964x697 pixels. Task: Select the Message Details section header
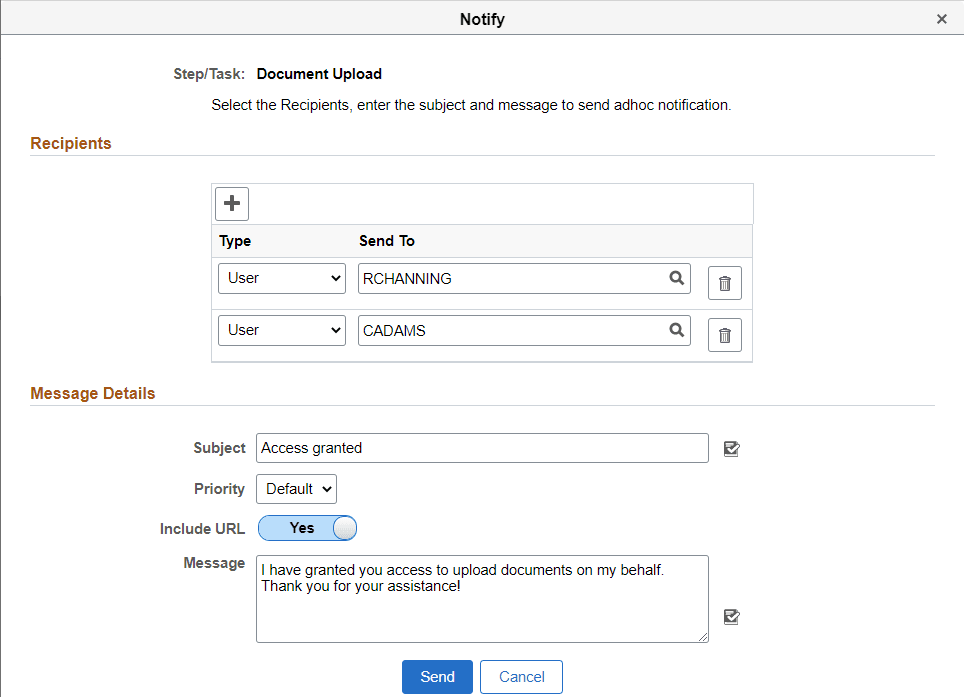pyautogui.click(x=92, y=393)
